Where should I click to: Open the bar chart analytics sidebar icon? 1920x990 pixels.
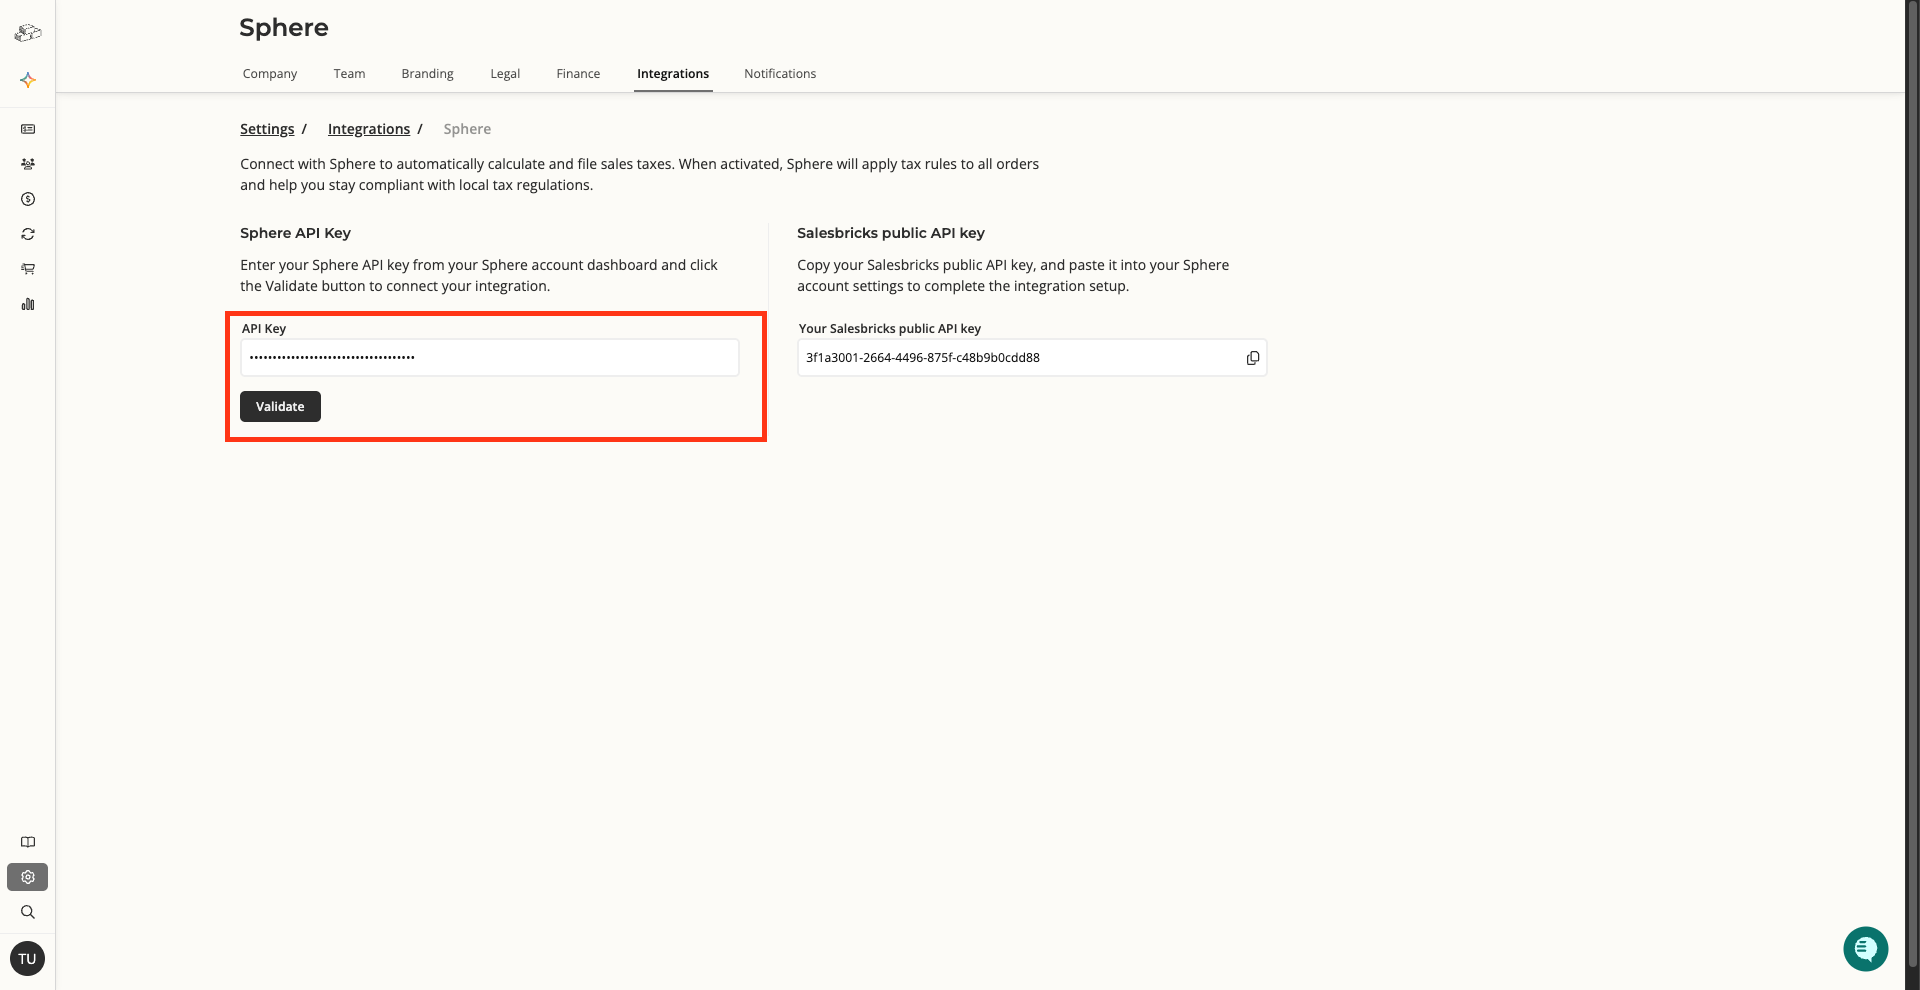point(28,304)
